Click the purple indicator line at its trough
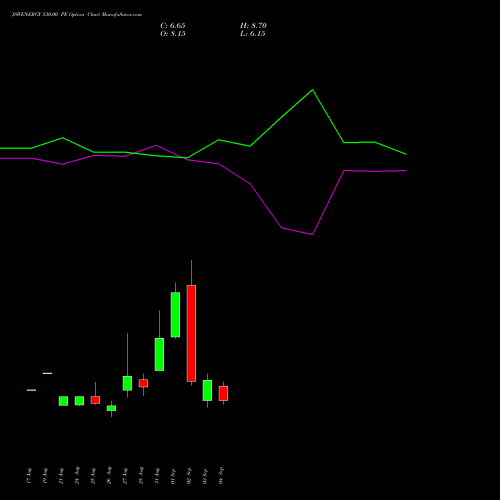This screenshot has width=500, height=500. point(312,234)
